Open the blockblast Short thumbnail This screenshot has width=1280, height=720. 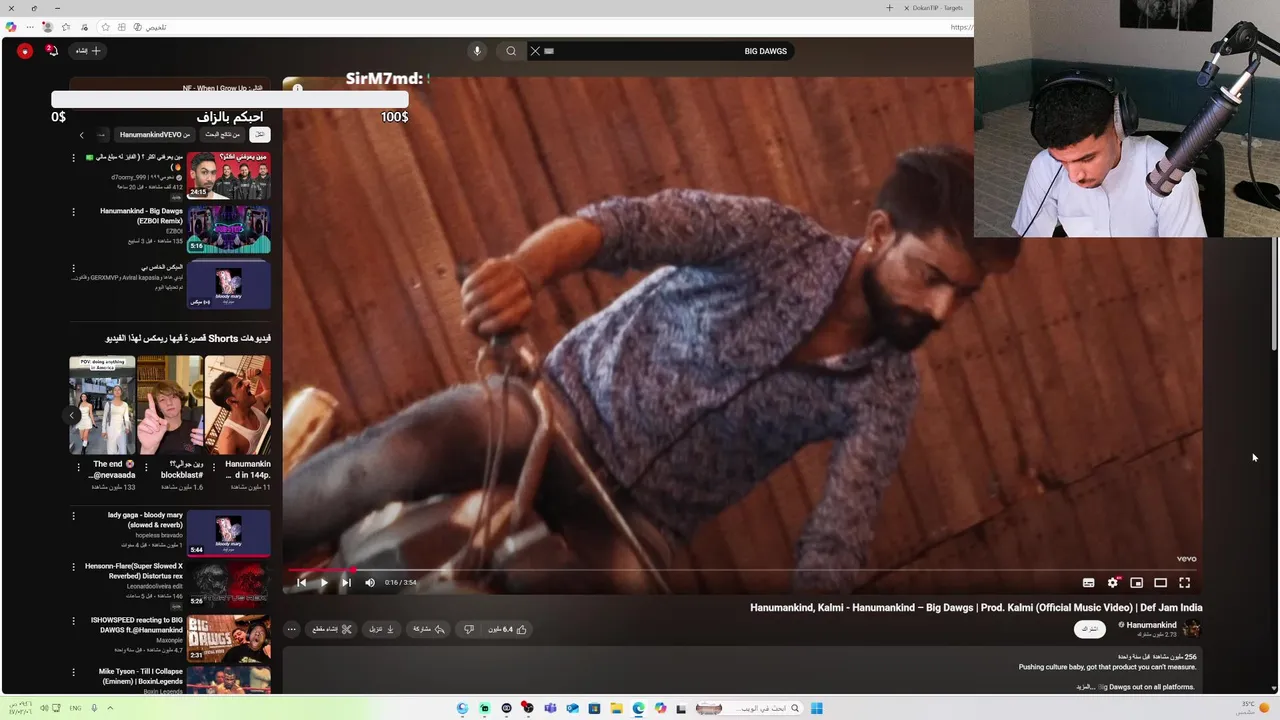pos(170,405)
